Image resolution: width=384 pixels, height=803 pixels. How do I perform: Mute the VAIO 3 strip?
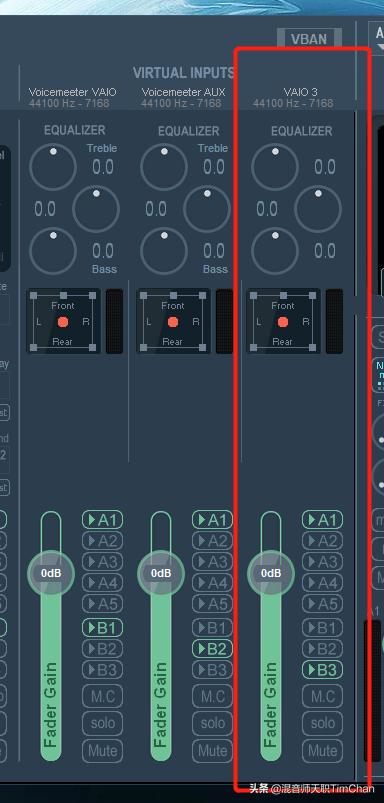(x=323, y=751)
